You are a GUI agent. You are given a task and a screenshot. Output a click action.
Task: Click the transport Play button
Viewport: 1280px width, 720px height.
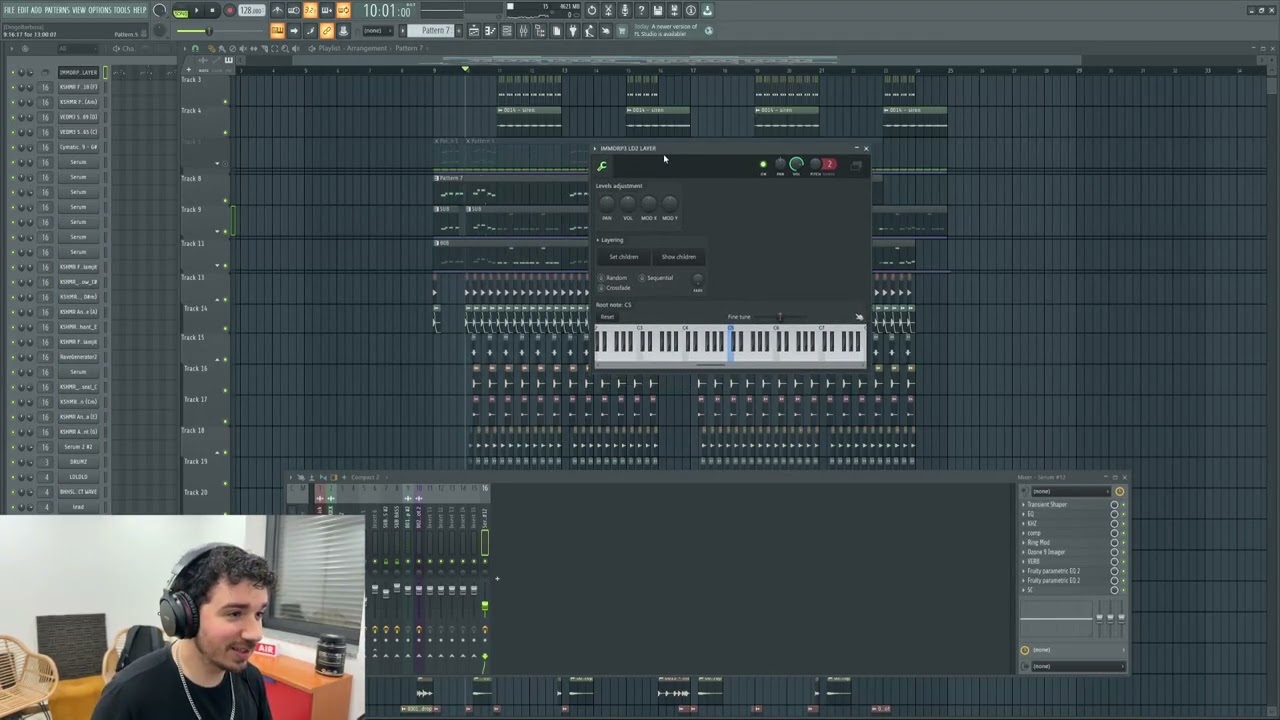[x=196, y=11]
